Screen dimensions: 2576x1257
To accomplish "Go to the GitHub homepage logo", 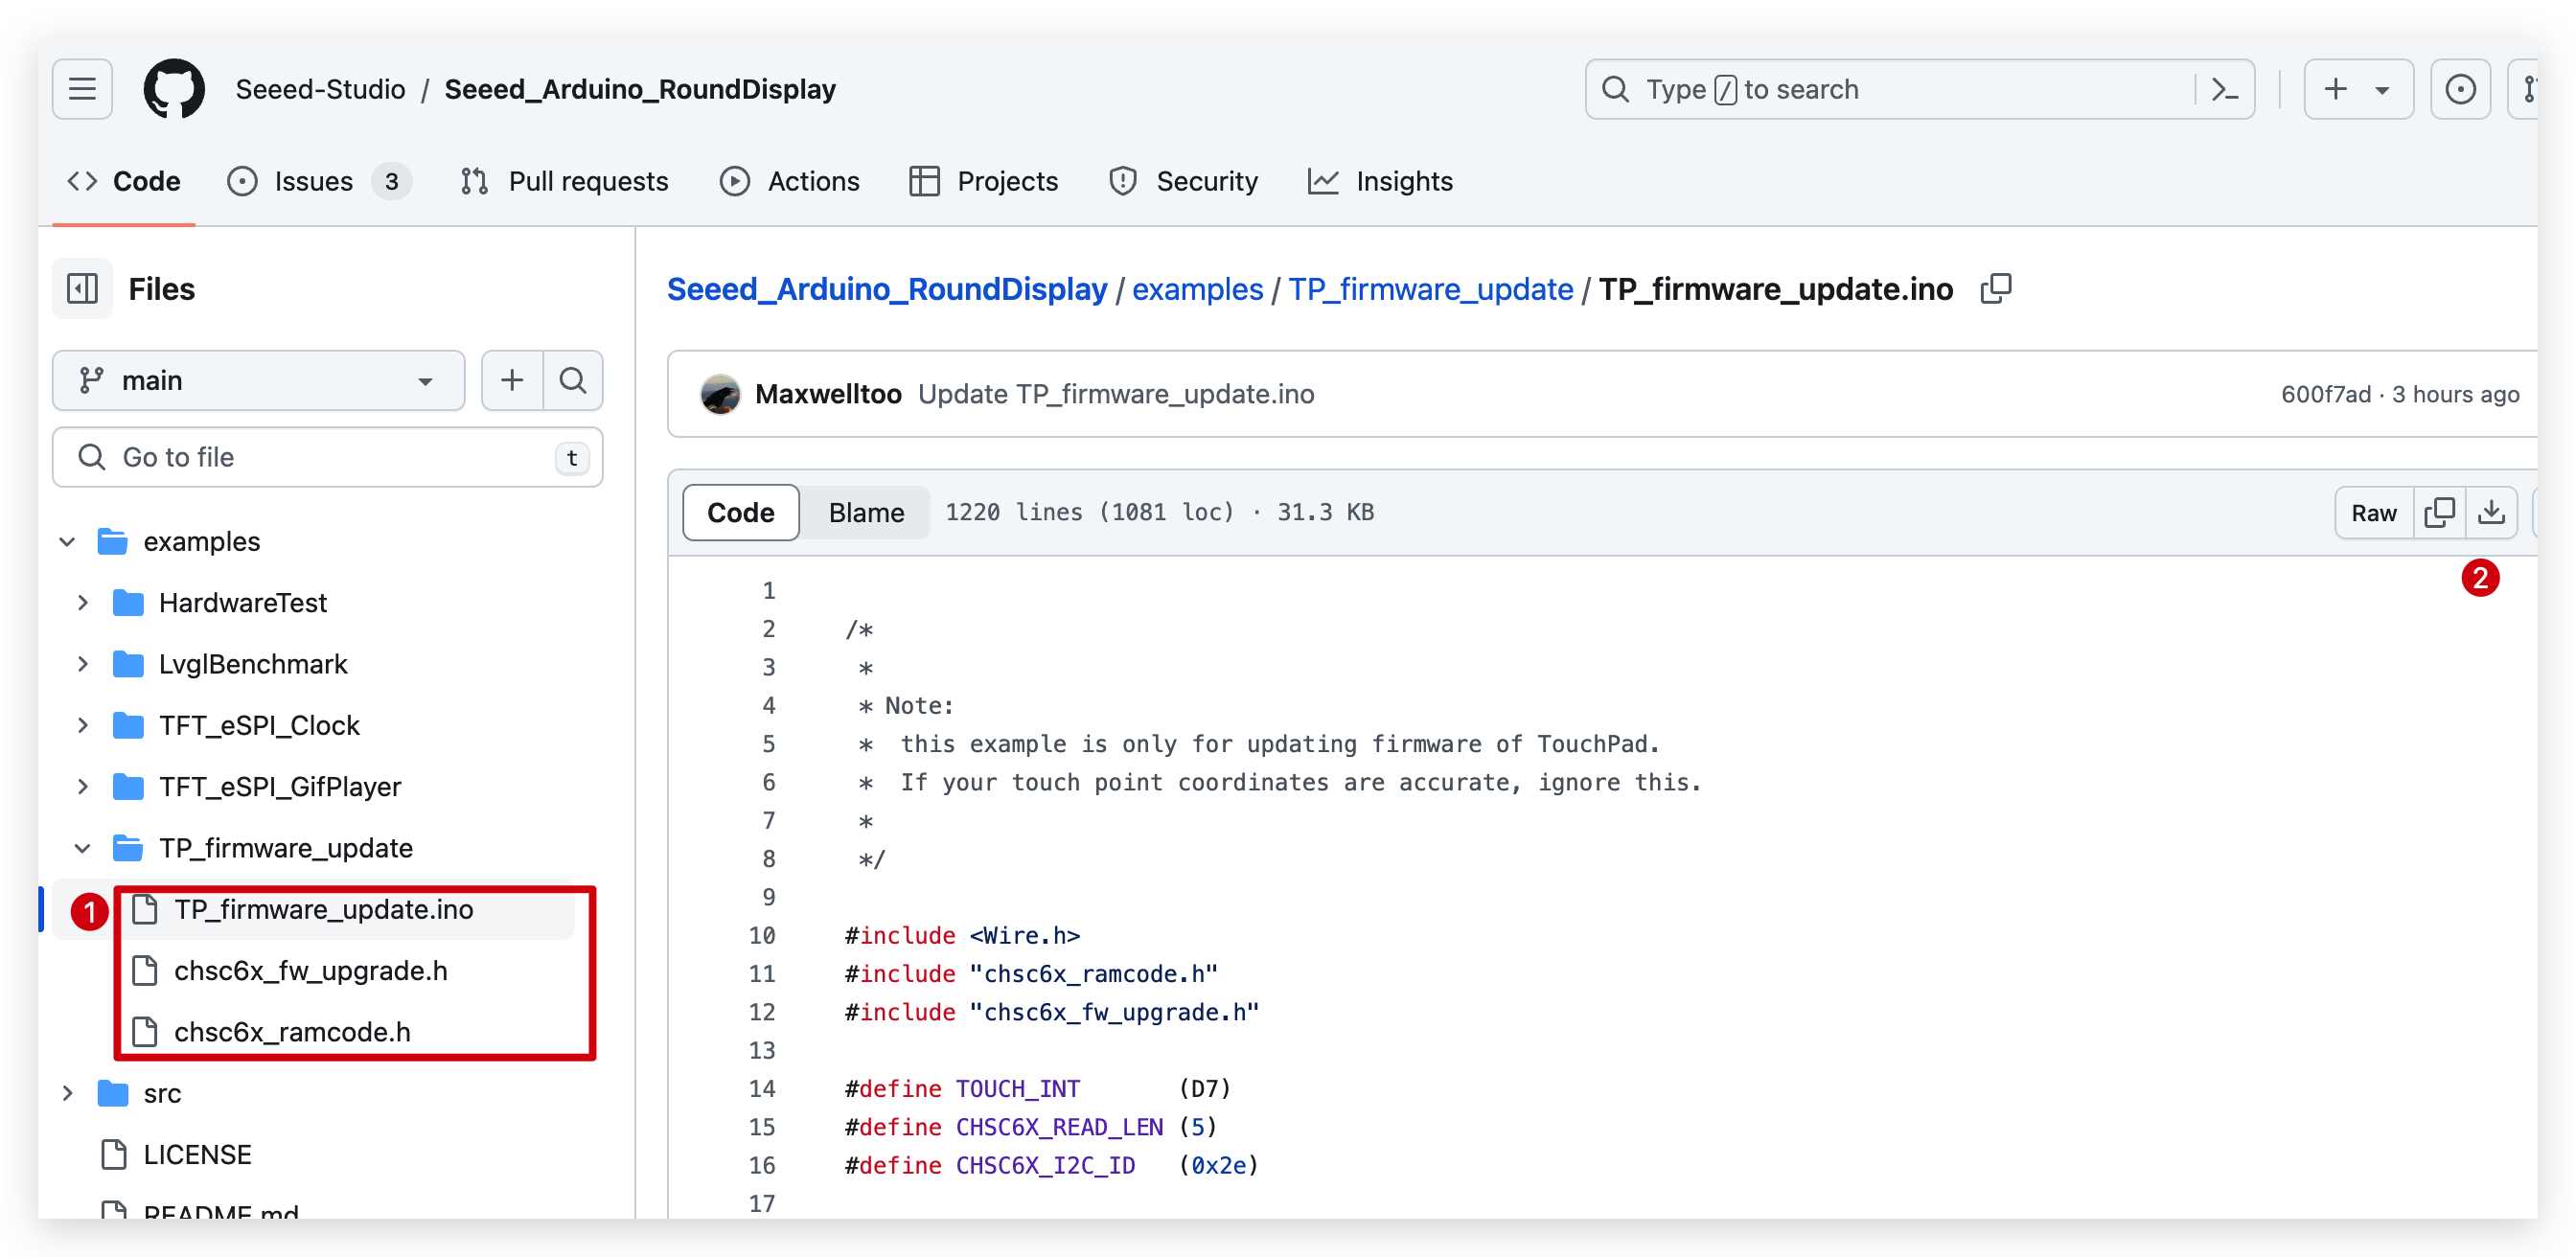I will point(174,89).
